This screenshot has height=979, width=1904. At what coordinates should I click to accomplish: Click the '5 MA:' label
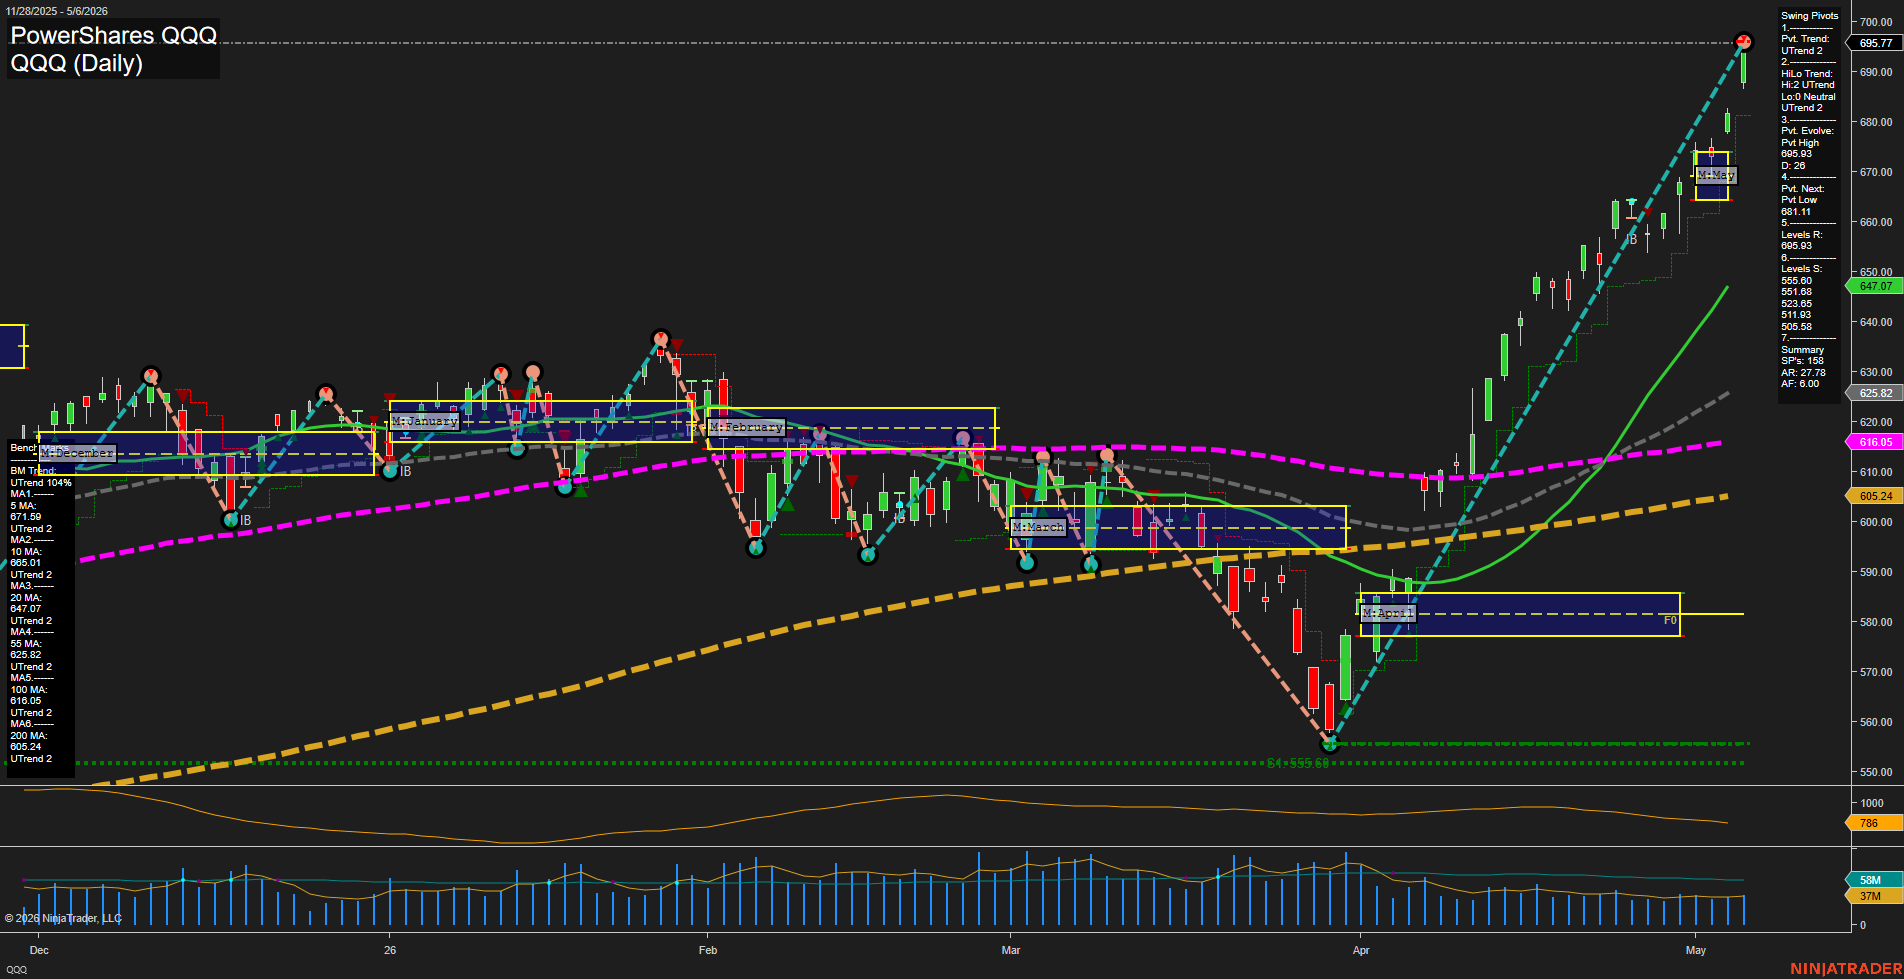[22, 506]
